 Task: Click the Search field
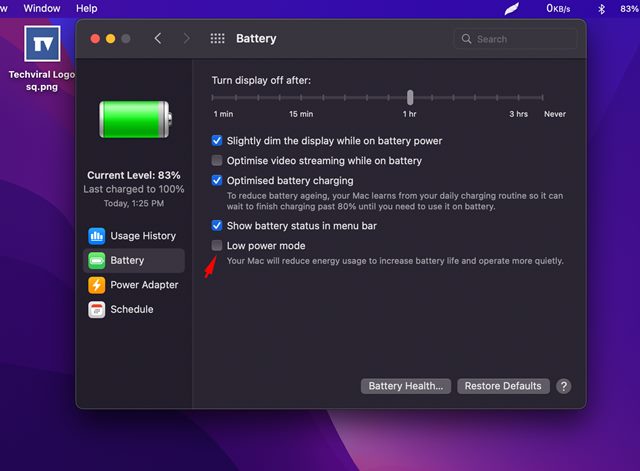[x=516, y=39]
